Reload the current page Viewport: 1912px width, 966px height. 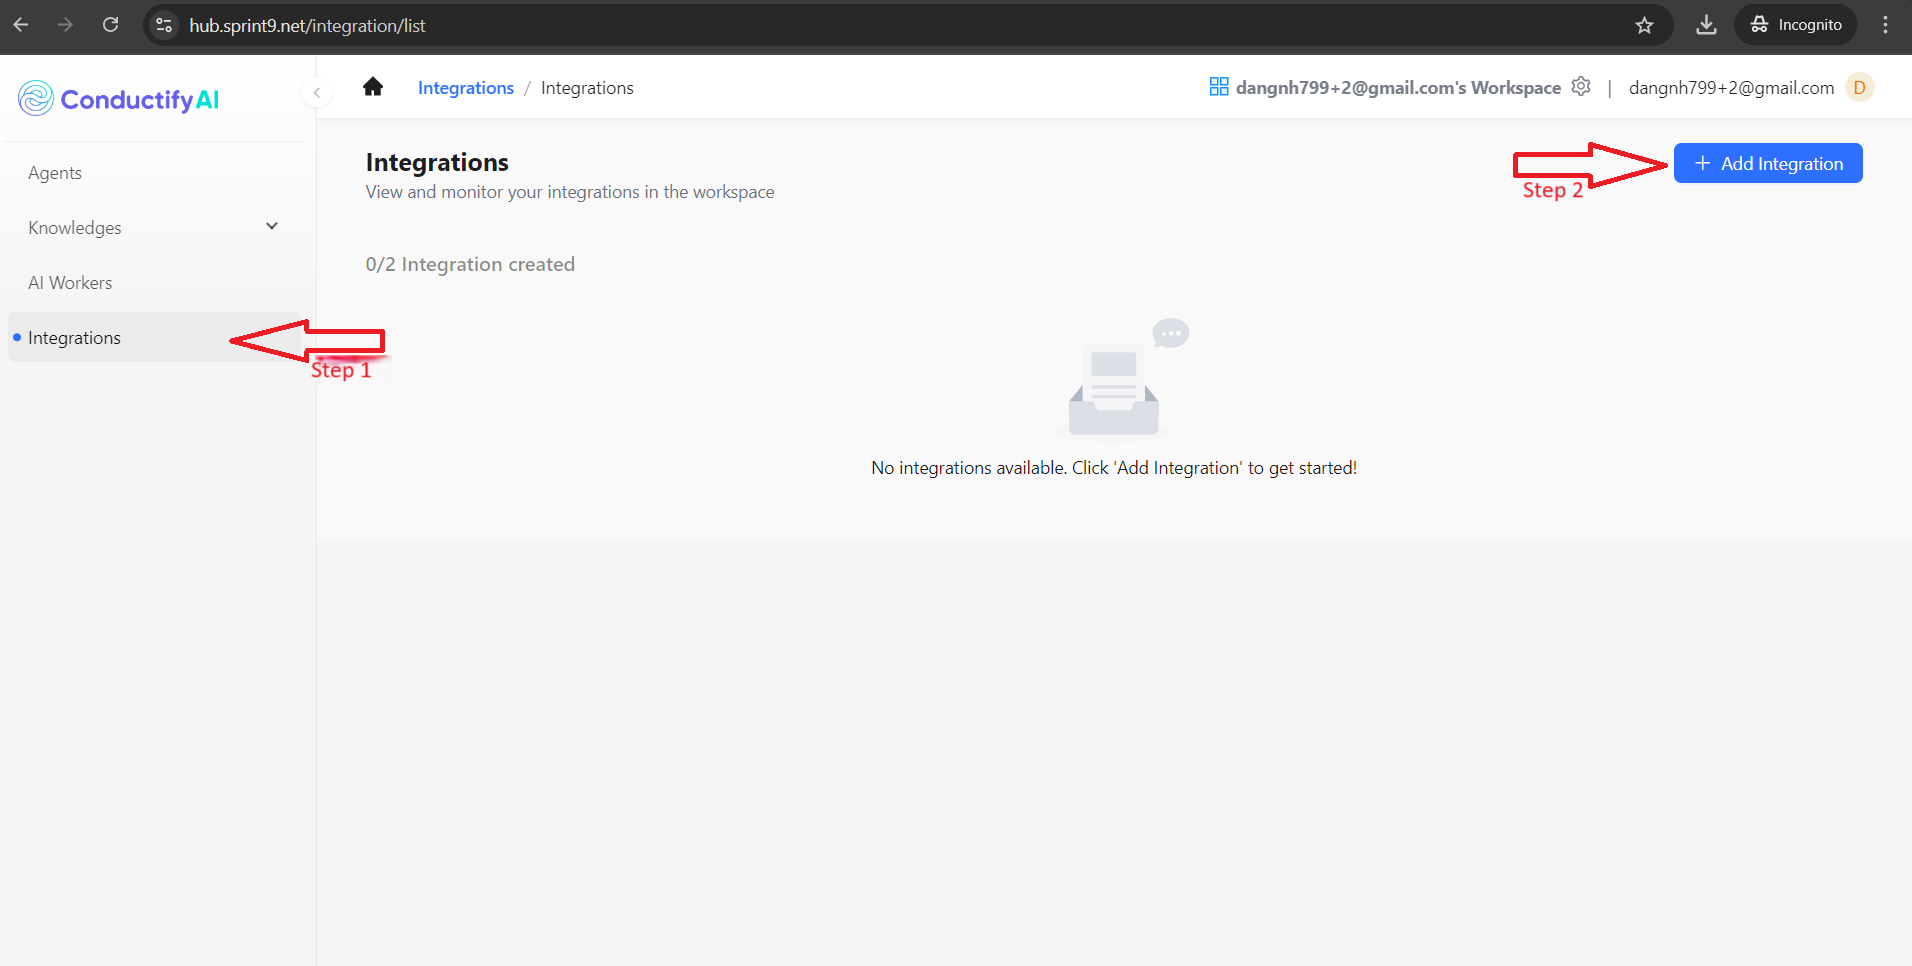111,24
